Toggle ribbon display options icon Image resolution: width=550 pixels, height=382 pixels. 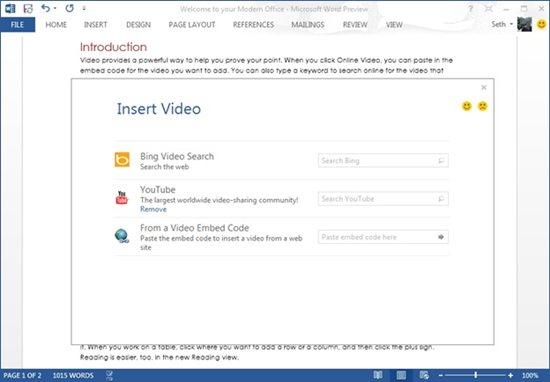click(488, 9)
